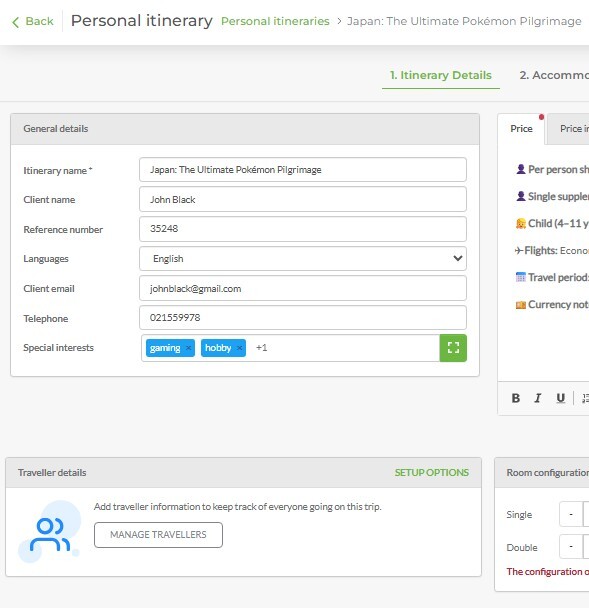Open the 2. Accommodation tab

(554, 75)
